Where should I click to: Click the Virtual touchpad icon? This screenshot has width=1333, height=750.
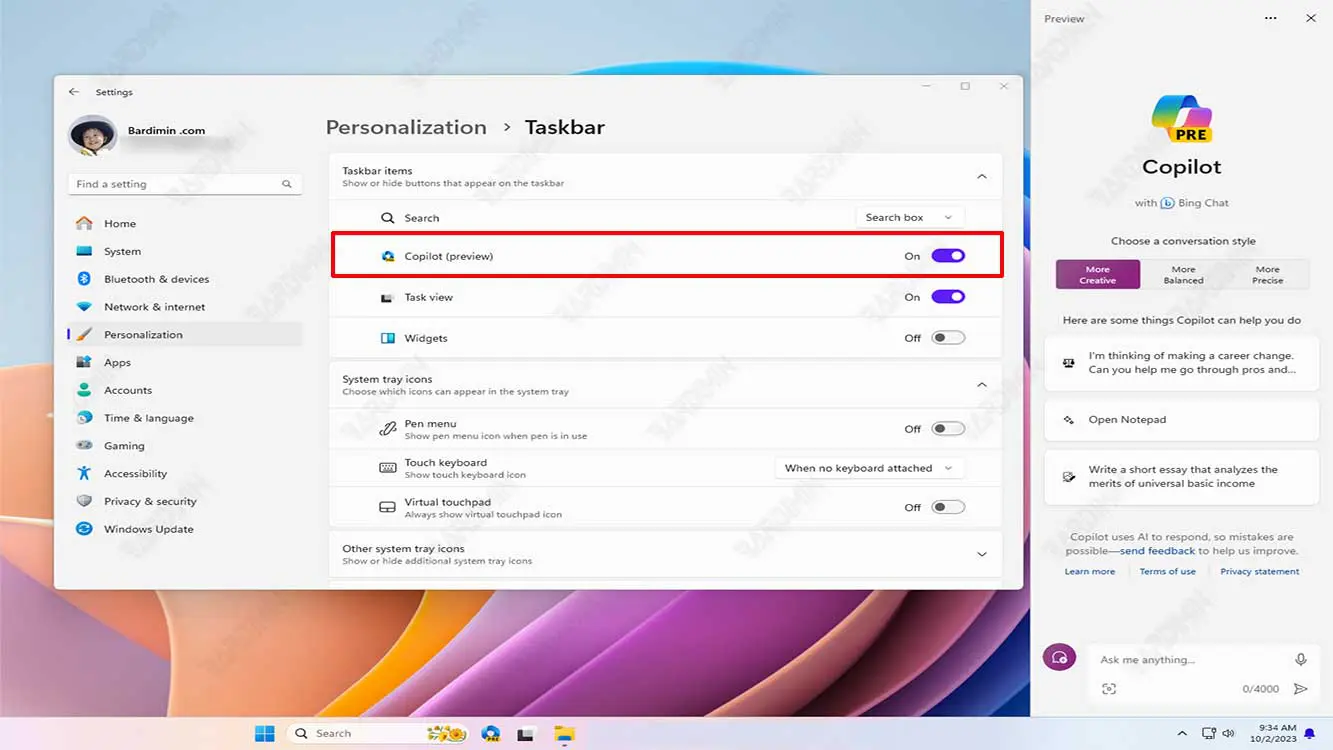tap(388, 507)
